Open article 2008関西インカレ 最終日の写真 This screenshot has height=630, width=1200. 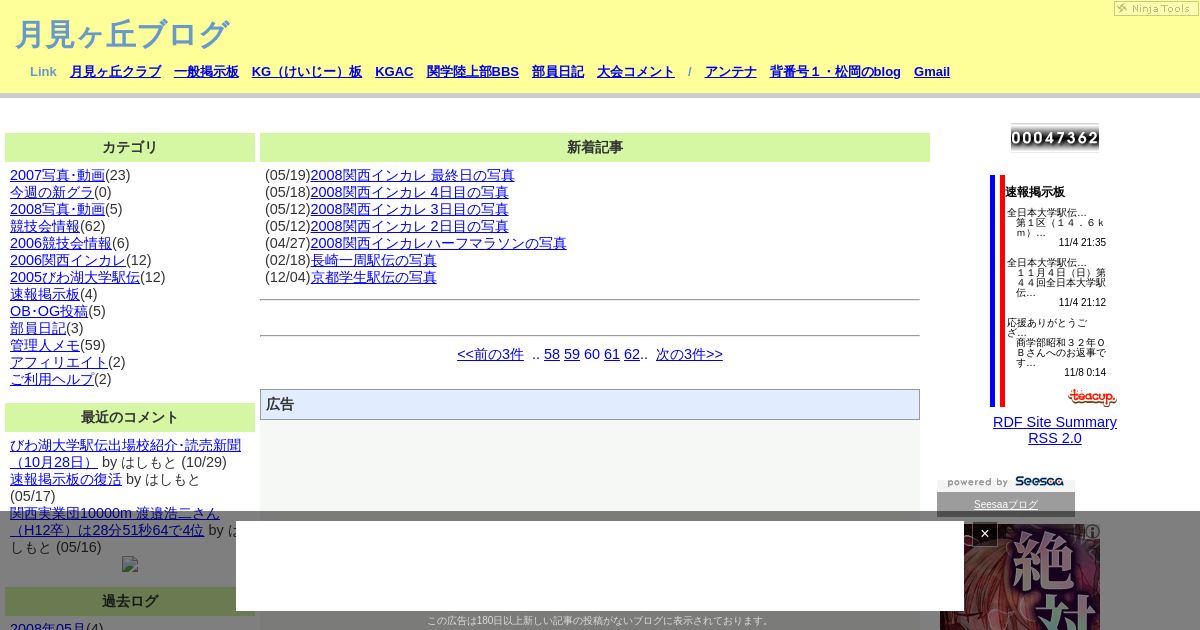pyautogui.click(x=412, y=175)
